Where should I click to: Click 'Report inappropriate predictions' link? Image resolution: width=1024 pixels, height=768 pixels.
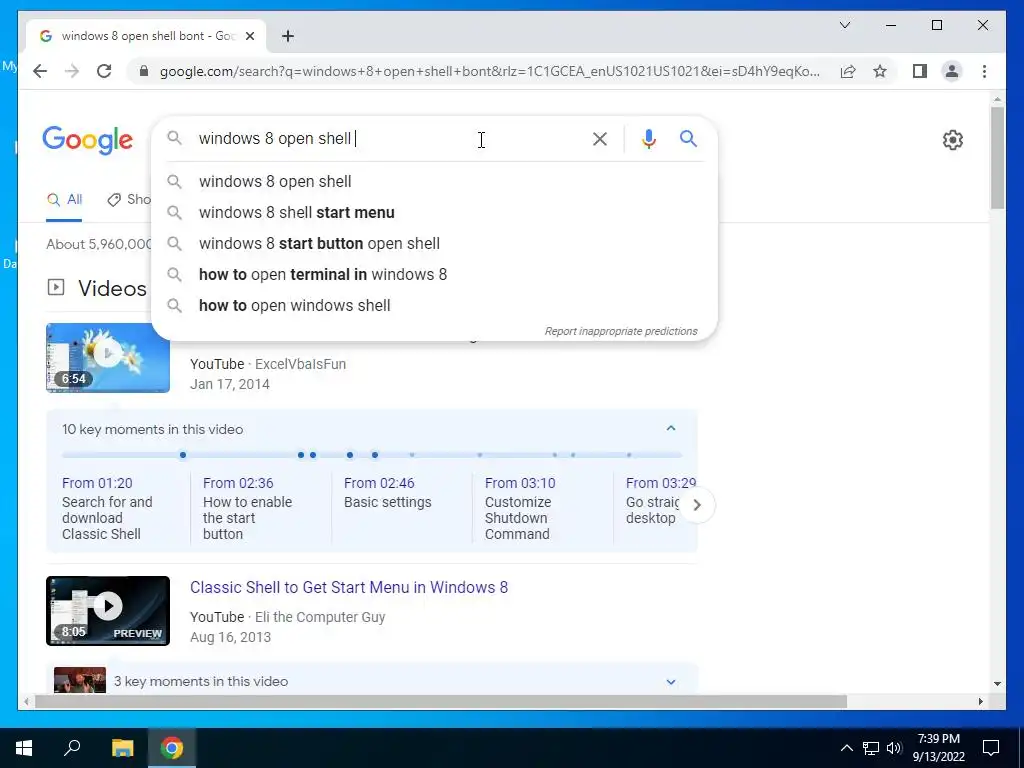[x=621, y=331]
